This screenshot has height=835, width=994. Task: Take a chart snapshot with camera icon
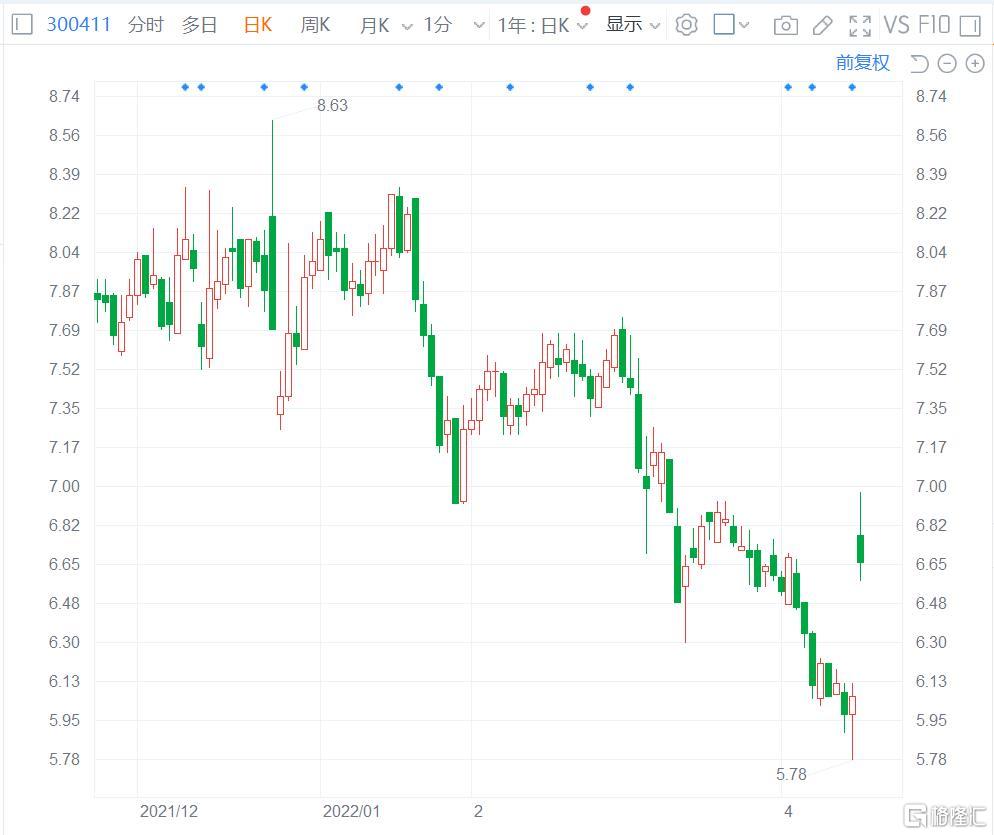785,25
